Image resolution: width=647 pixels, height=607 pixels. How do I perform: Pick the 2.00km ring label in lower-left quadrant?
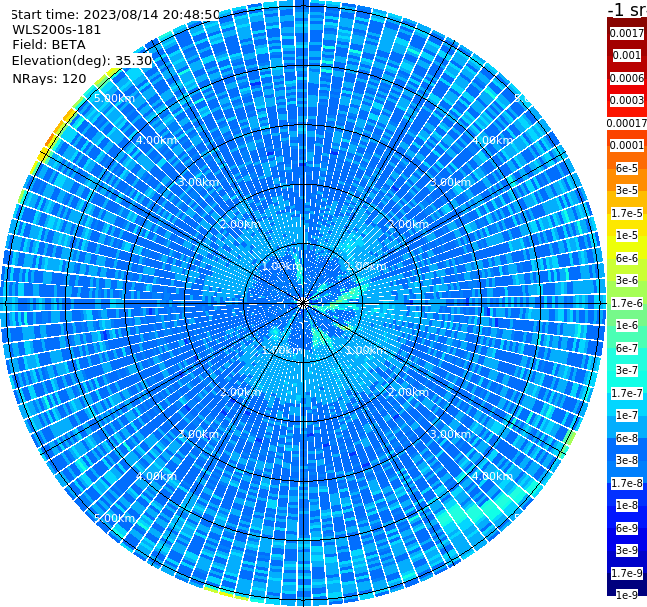tap(241, 392)
